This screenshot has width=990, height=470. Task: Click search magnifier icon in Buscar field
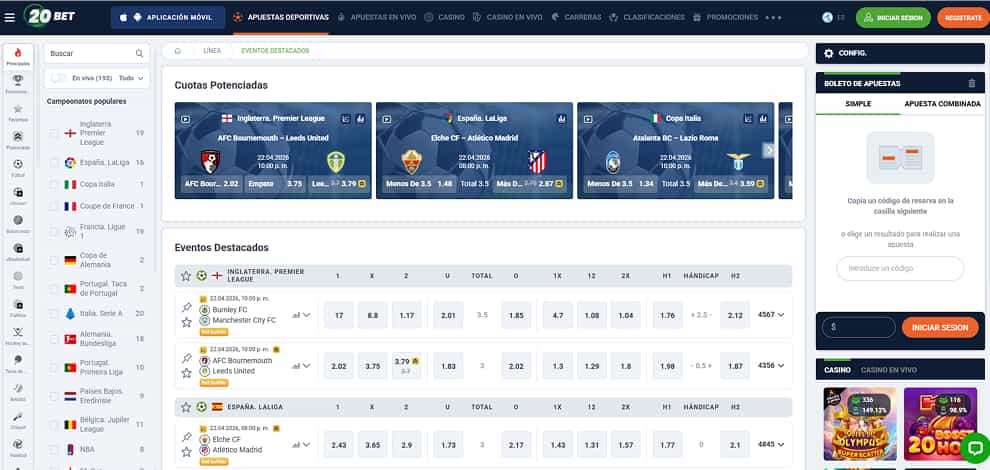140,54
